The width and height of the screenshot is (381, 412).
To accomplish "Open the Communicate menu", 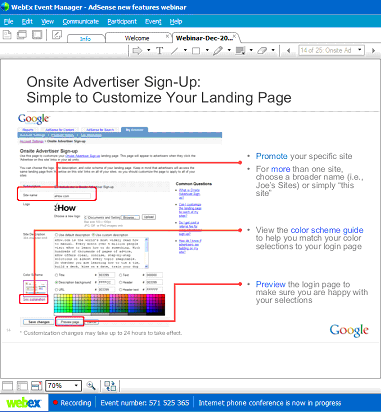I will point(81,22).
